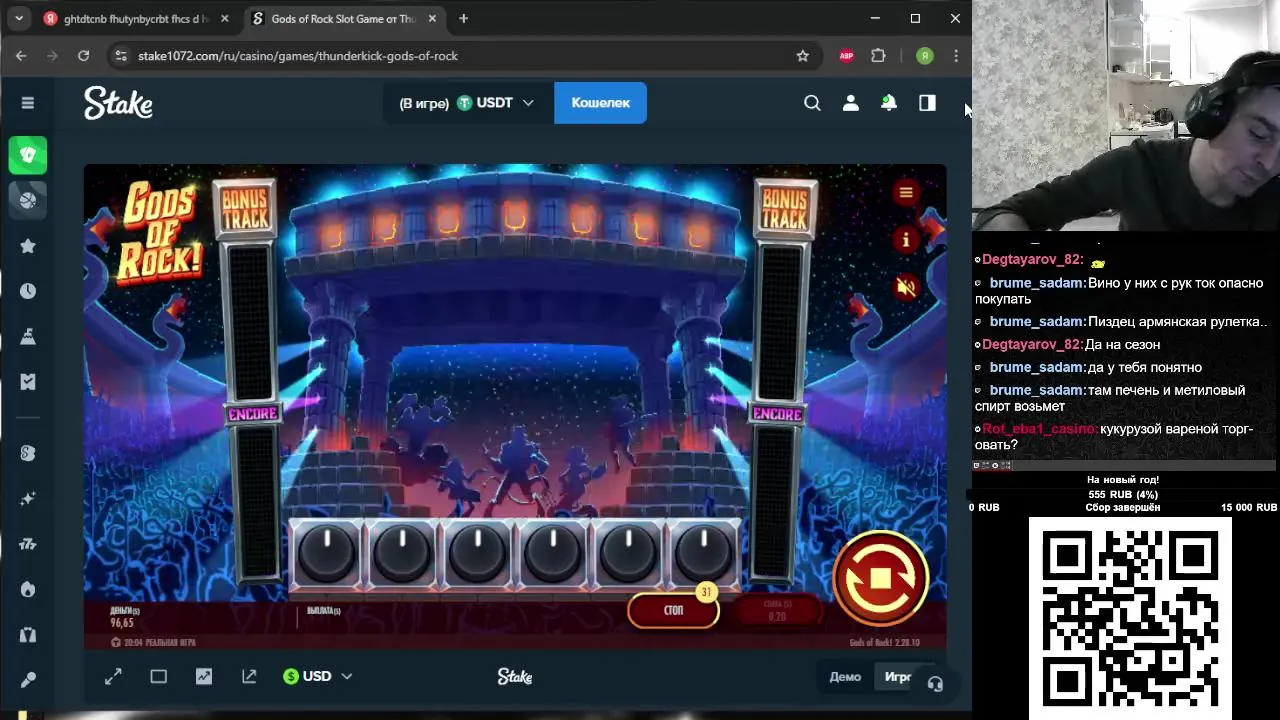The width and height of the screenshot is (1280, 720).
Task: Close the first browser tab
Action: [x=225, y=19]
